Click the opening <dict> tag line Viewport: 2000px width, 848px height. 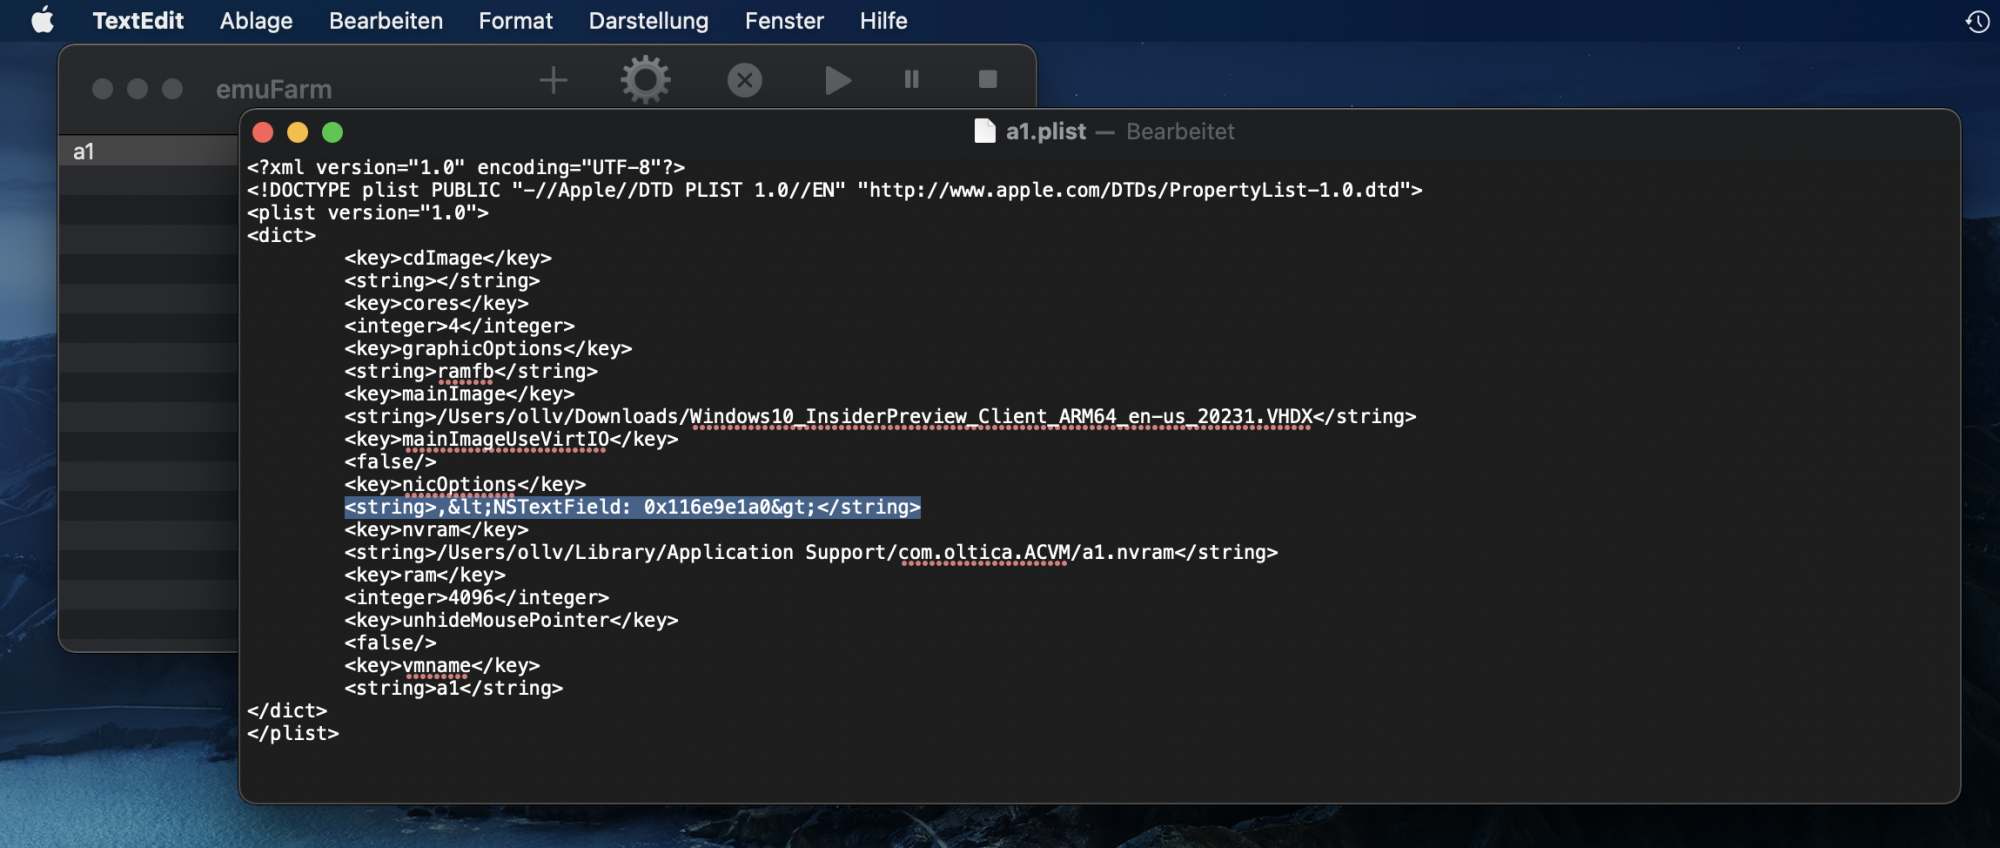click(x=281, y=235)
